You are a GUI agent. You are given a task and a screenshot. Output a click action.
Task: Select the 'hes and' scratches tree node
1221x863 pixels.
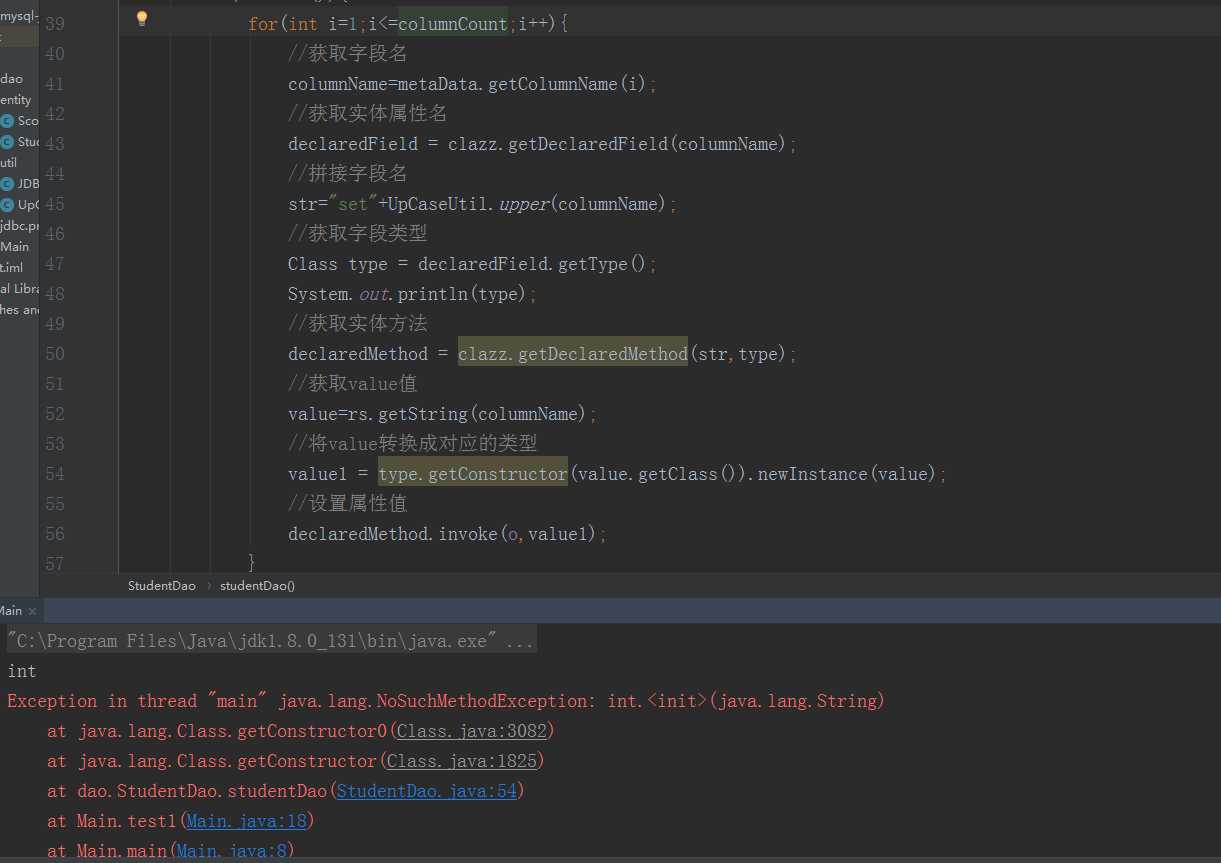(x=19, y=310)
